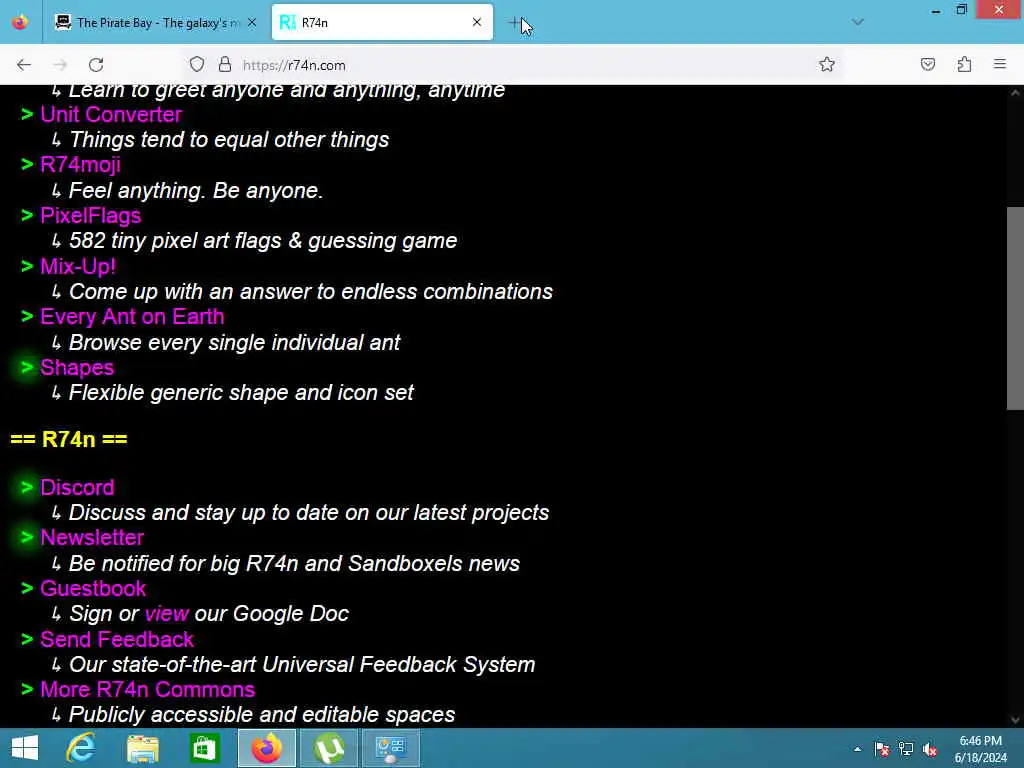This screenshot has width=1024, height=768.
Task: Open the Control Panel taskbar icon
Action: (391, 748)
